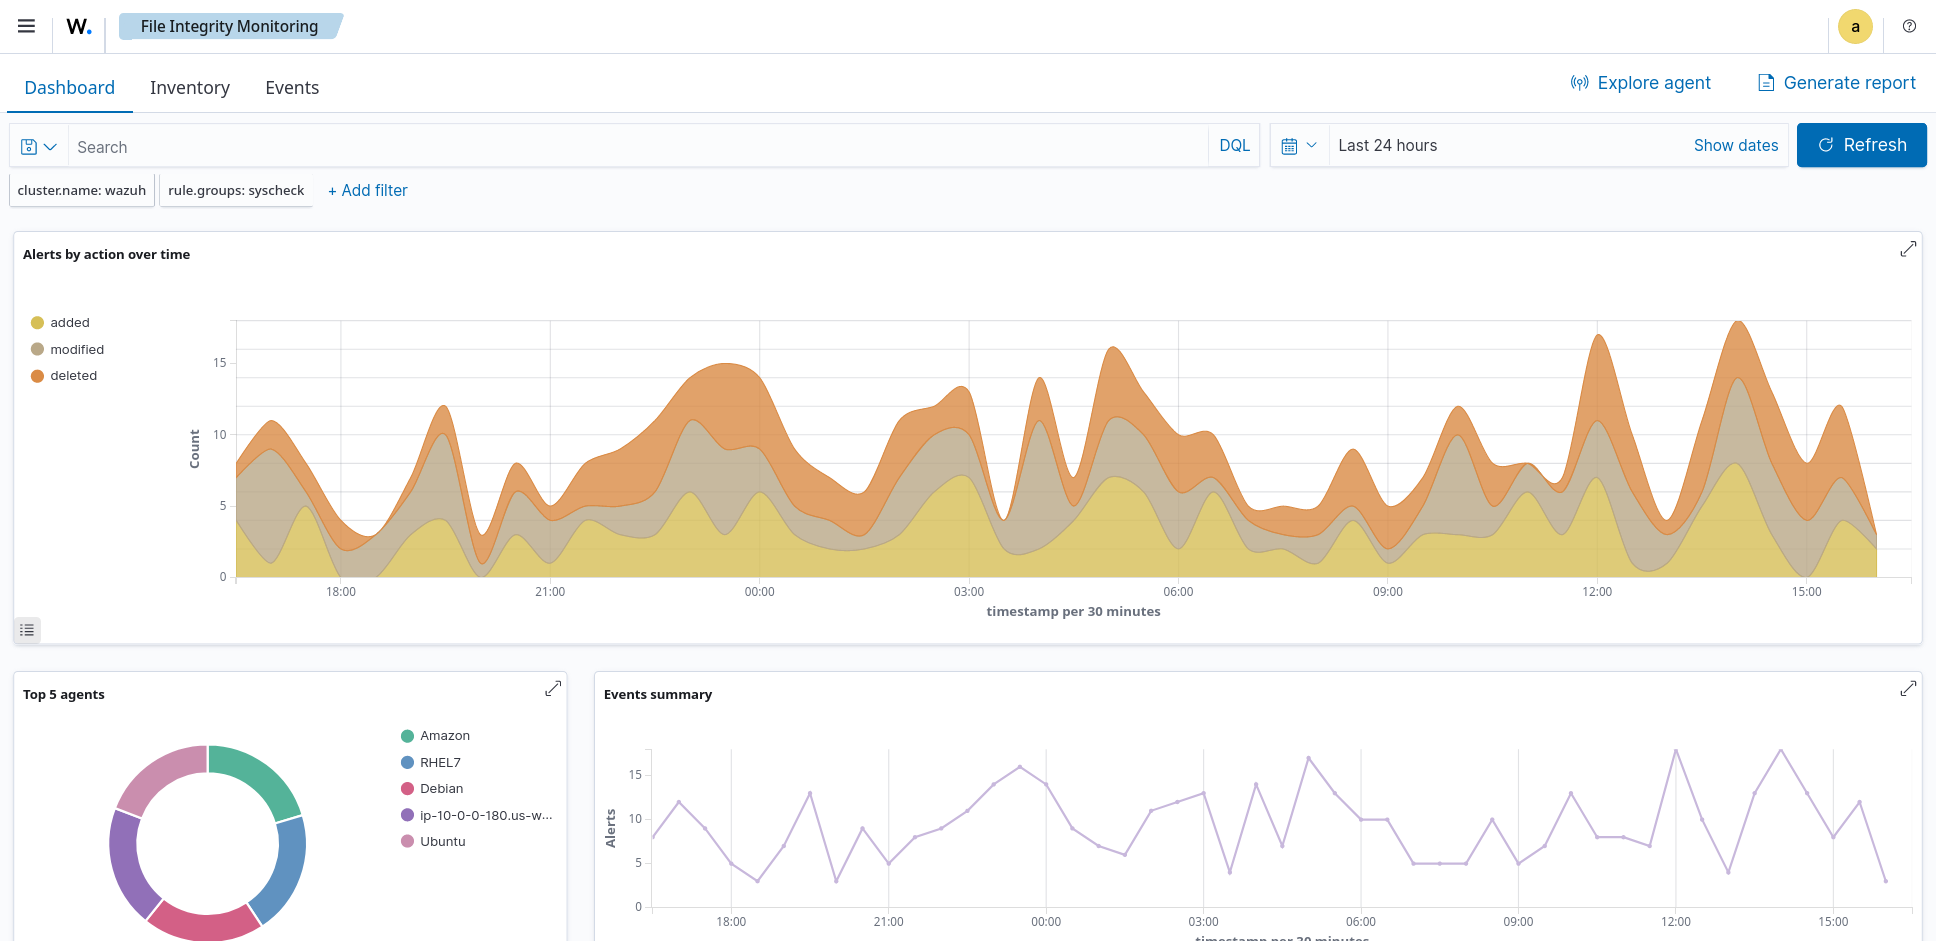Screen dimensions: 1936x941
Task: Hide the Amazon agent in Top 5 agents legend
Action: 437,735
